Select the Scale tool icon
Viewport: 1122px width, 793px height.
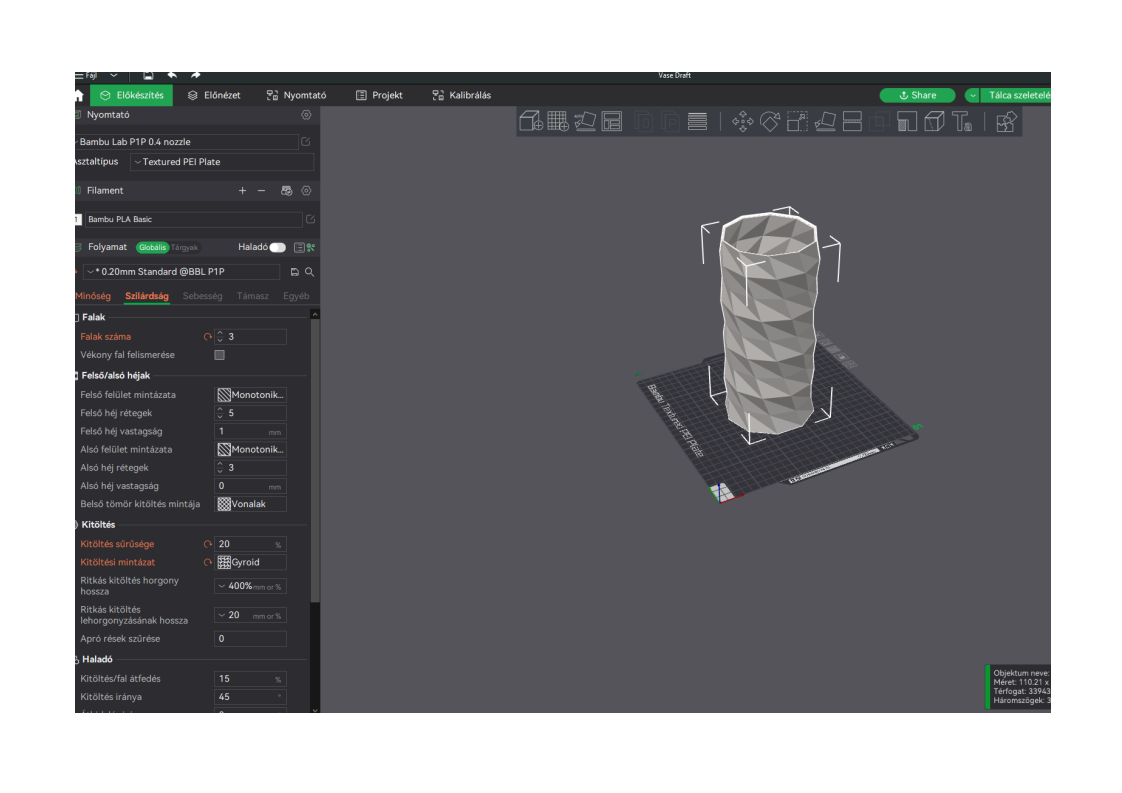(797, 121)
